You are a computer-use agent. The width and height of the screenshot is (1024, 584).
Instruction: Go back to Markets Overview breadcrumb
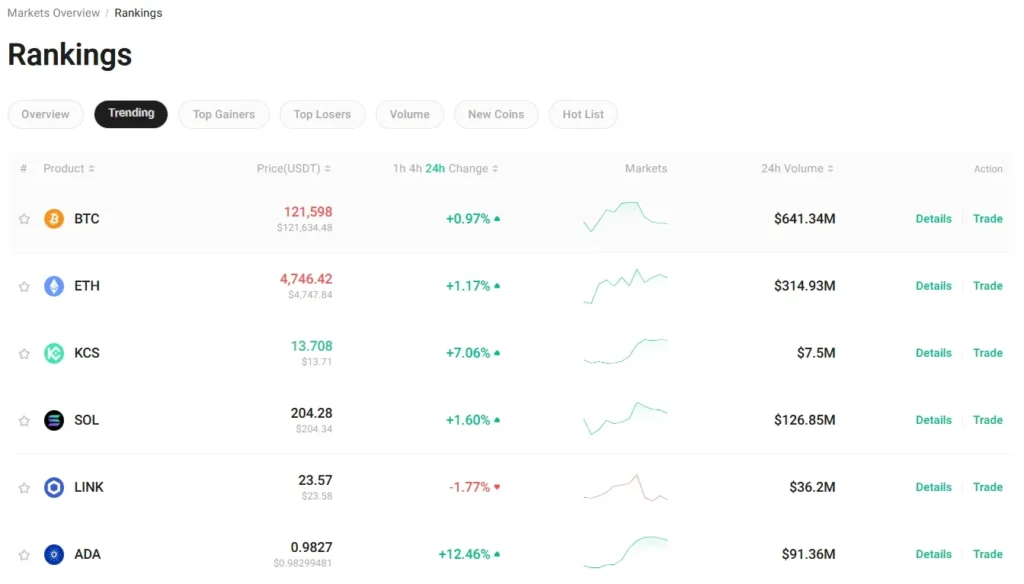[x=53, y=12]
